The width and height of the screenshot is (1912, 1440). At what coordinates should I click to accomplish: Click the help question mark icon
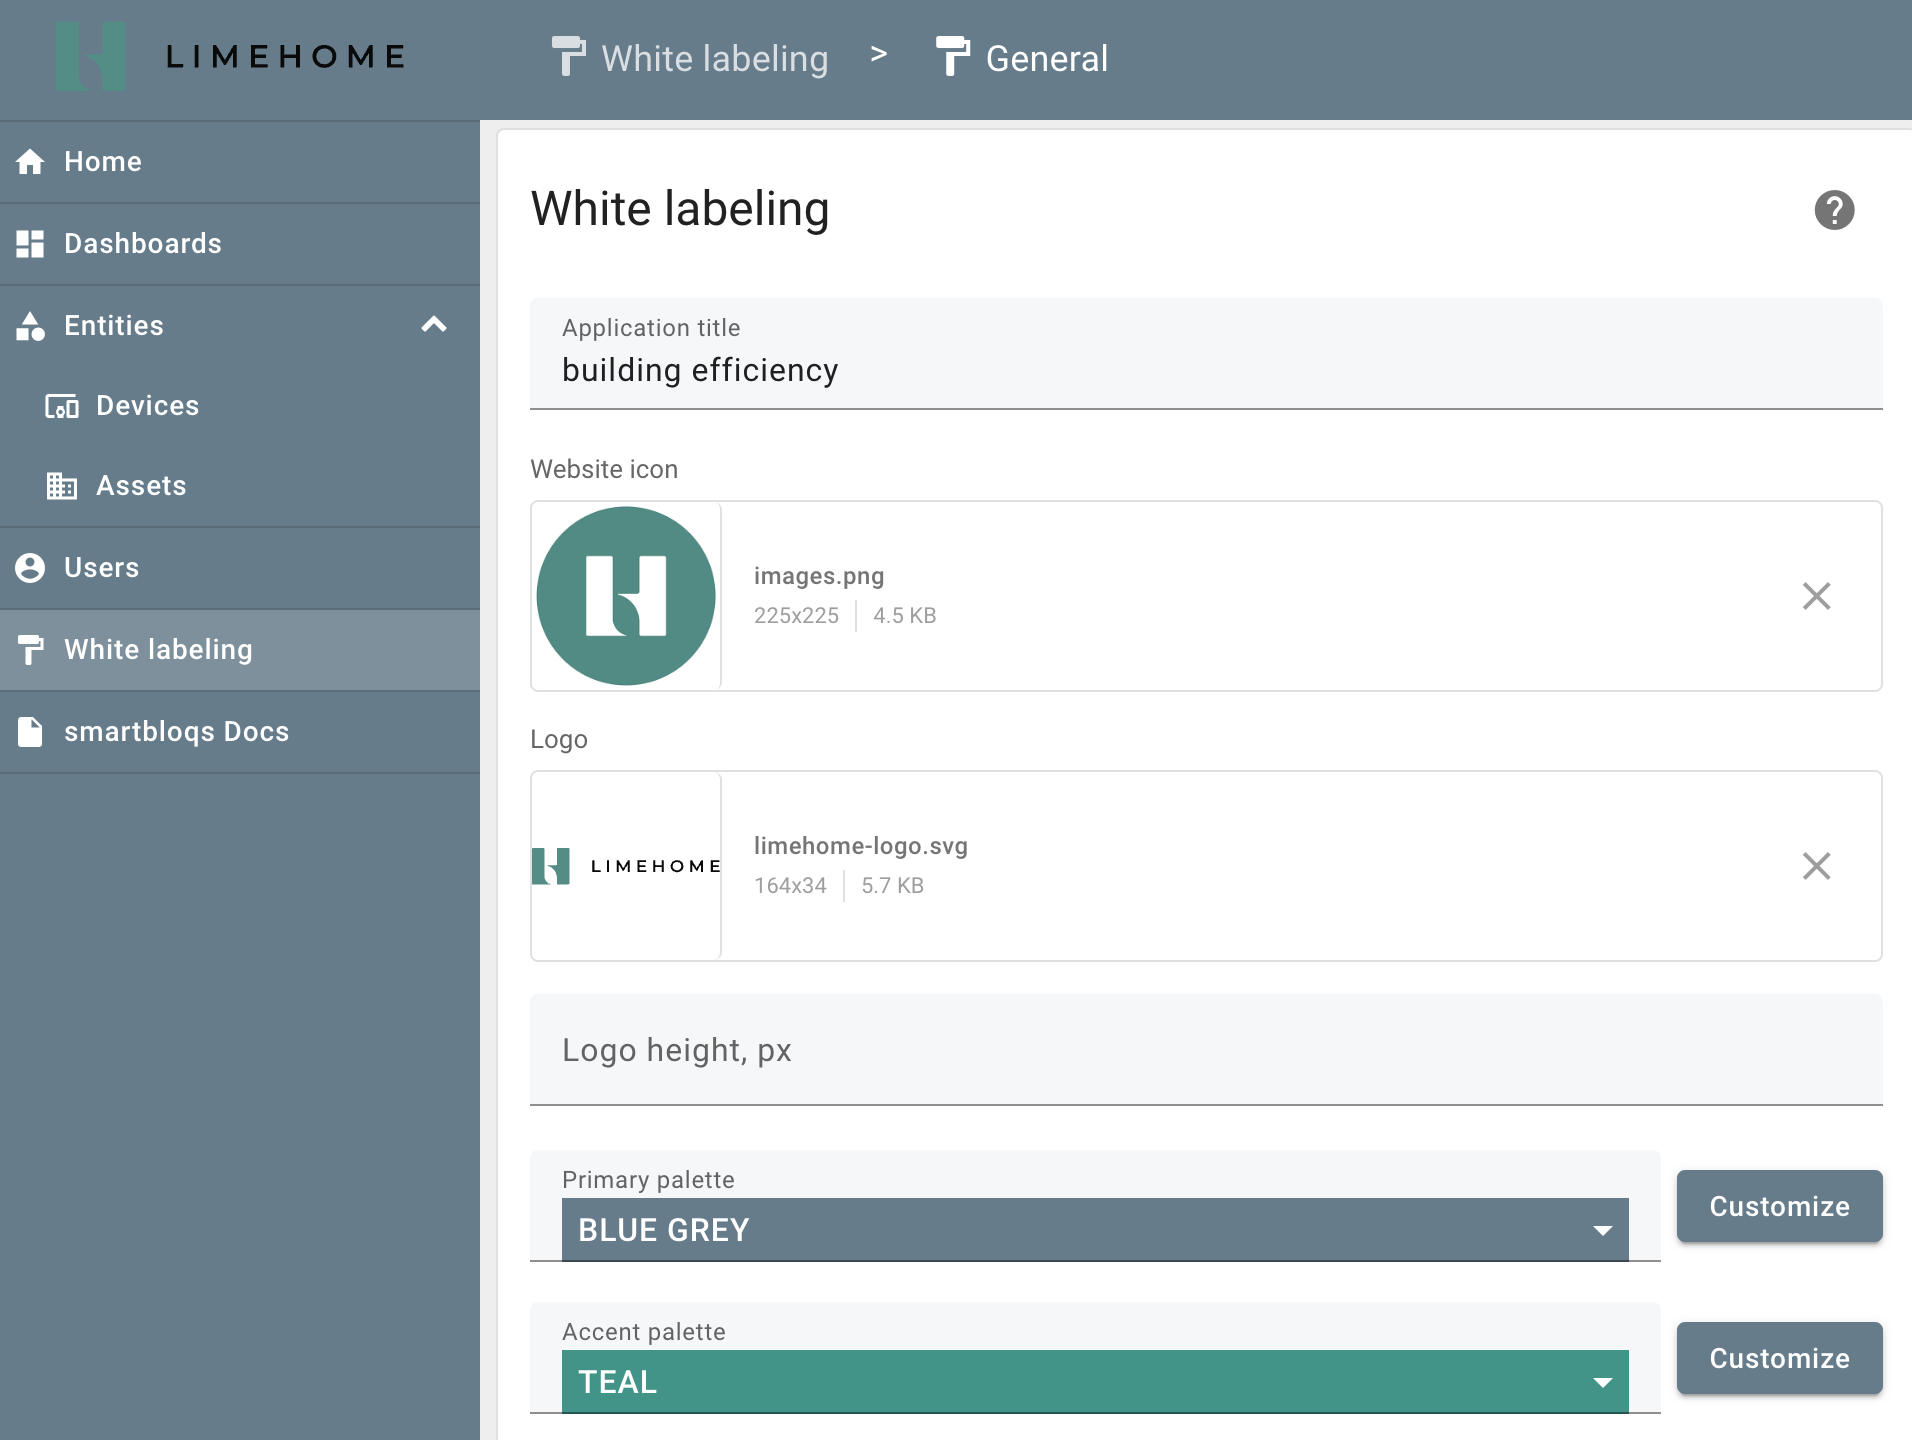click(x=1834, y=210)
